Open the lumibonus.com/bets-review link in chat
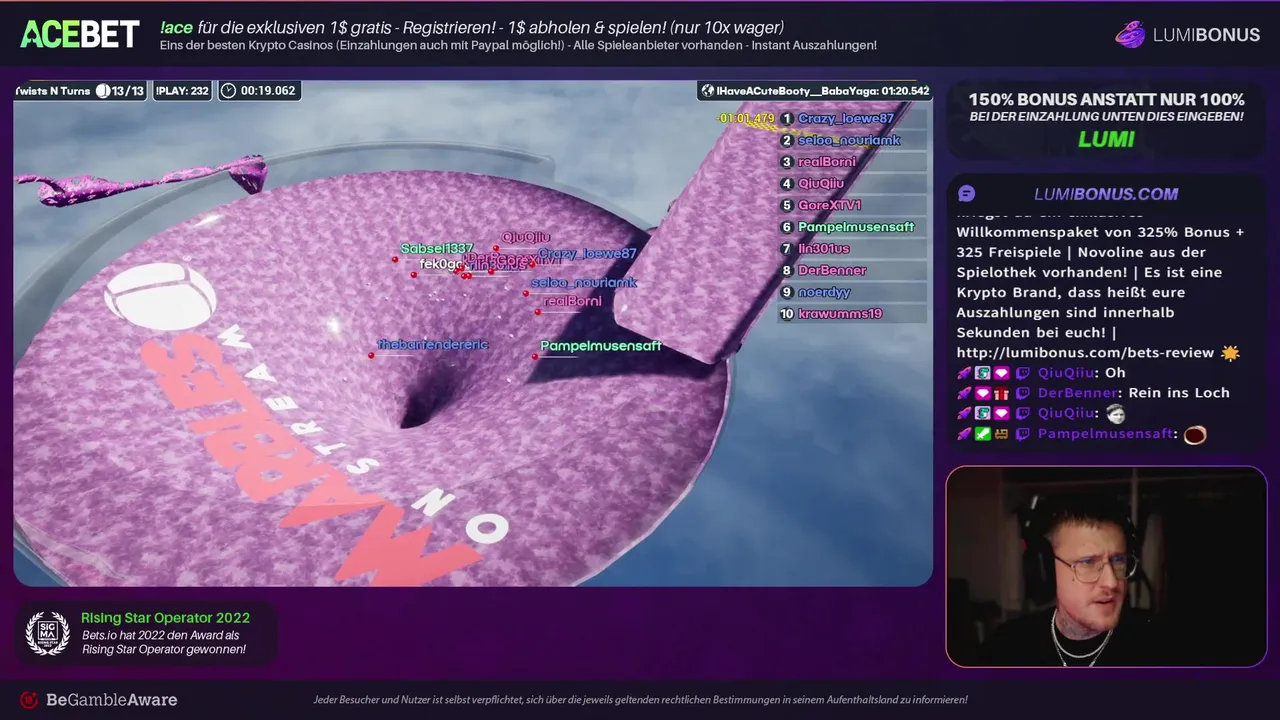 pyautogui.click(x=1085, y=352)
